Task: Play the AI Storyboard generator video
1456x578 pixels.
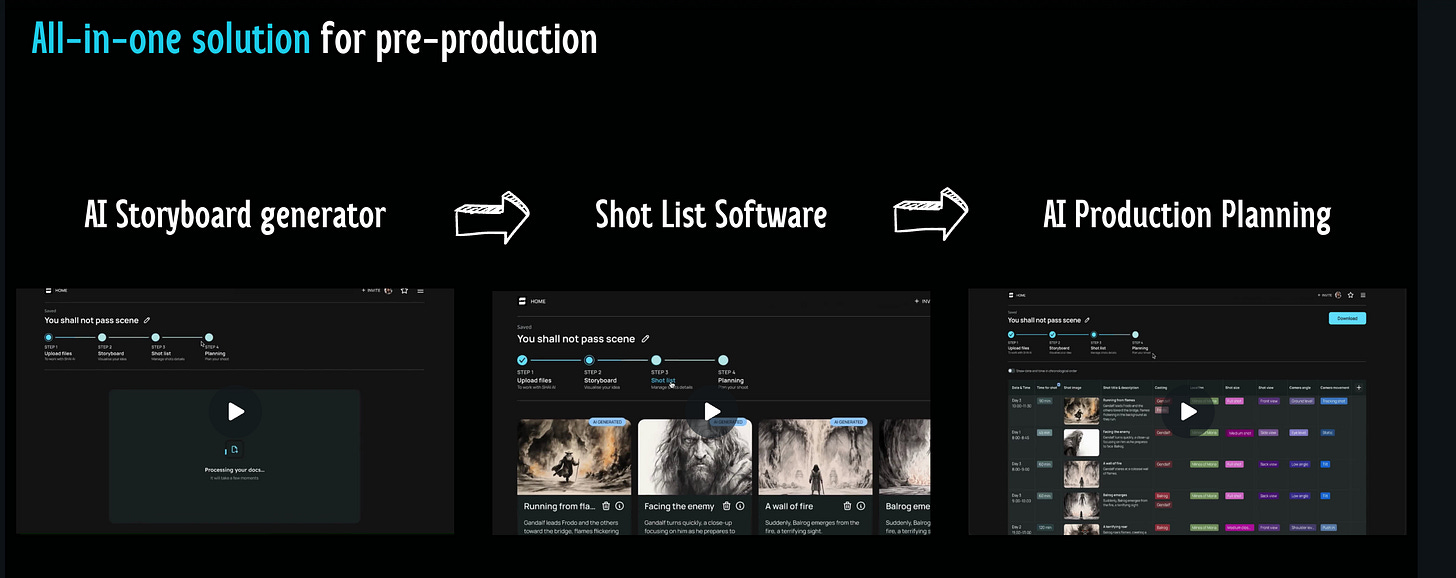Action: pyautogui.click(x=236, y=411)
